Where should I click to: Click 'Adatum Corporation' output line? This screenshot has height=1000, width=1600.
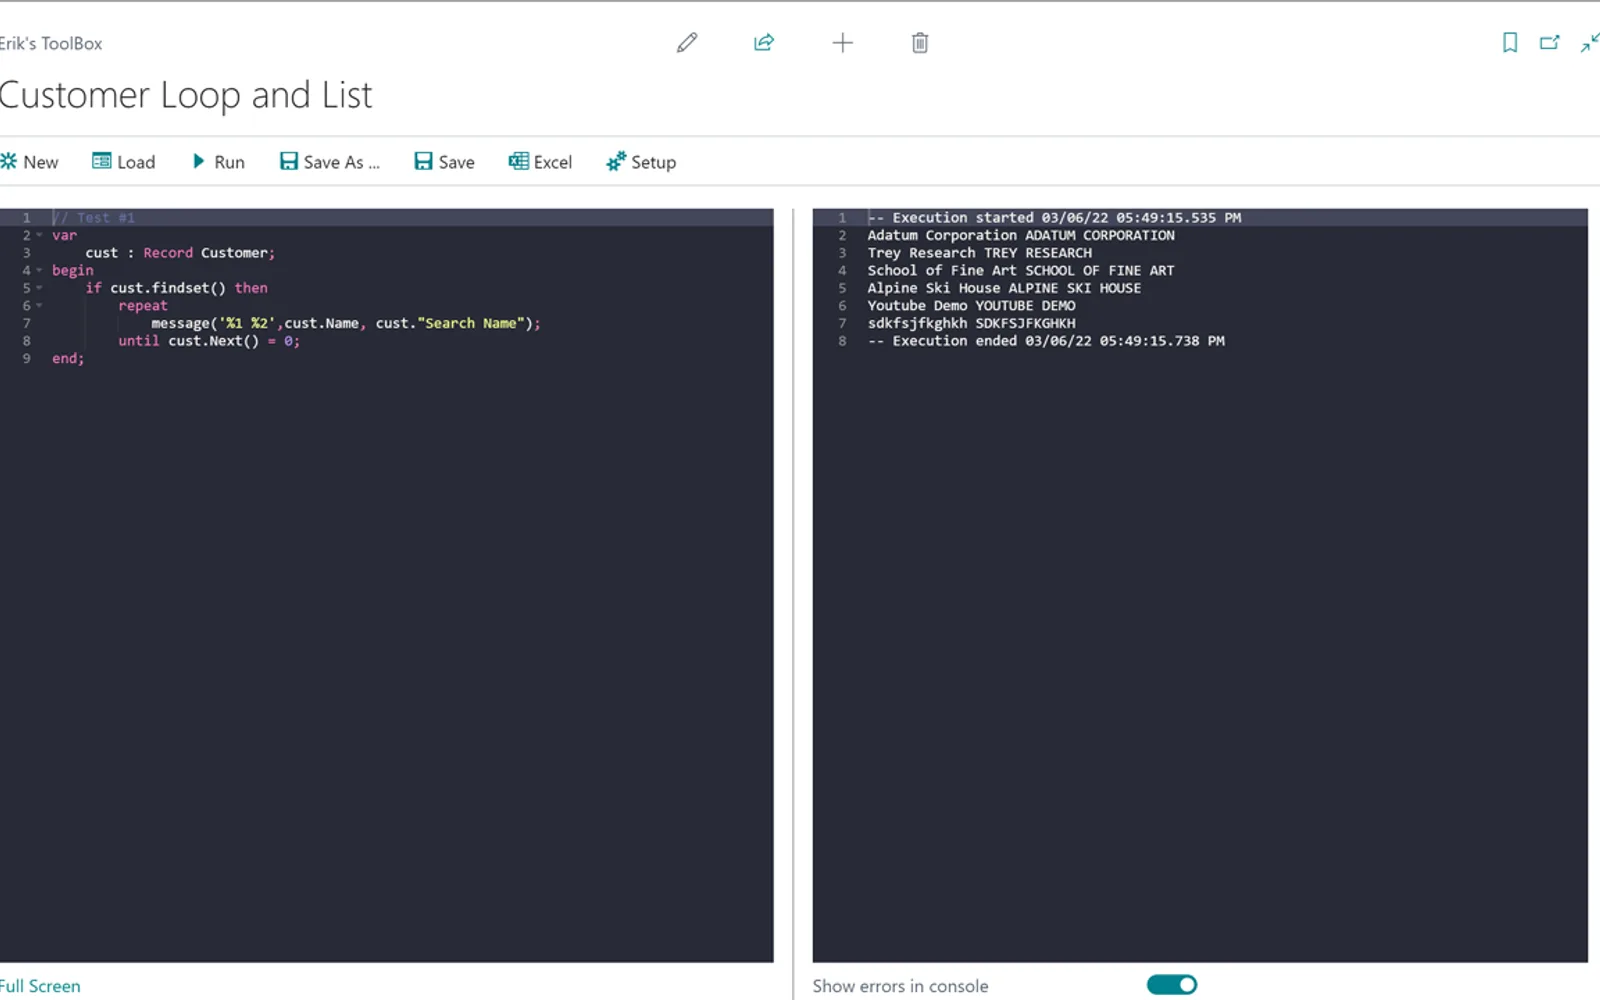[x=1021, y=235]
